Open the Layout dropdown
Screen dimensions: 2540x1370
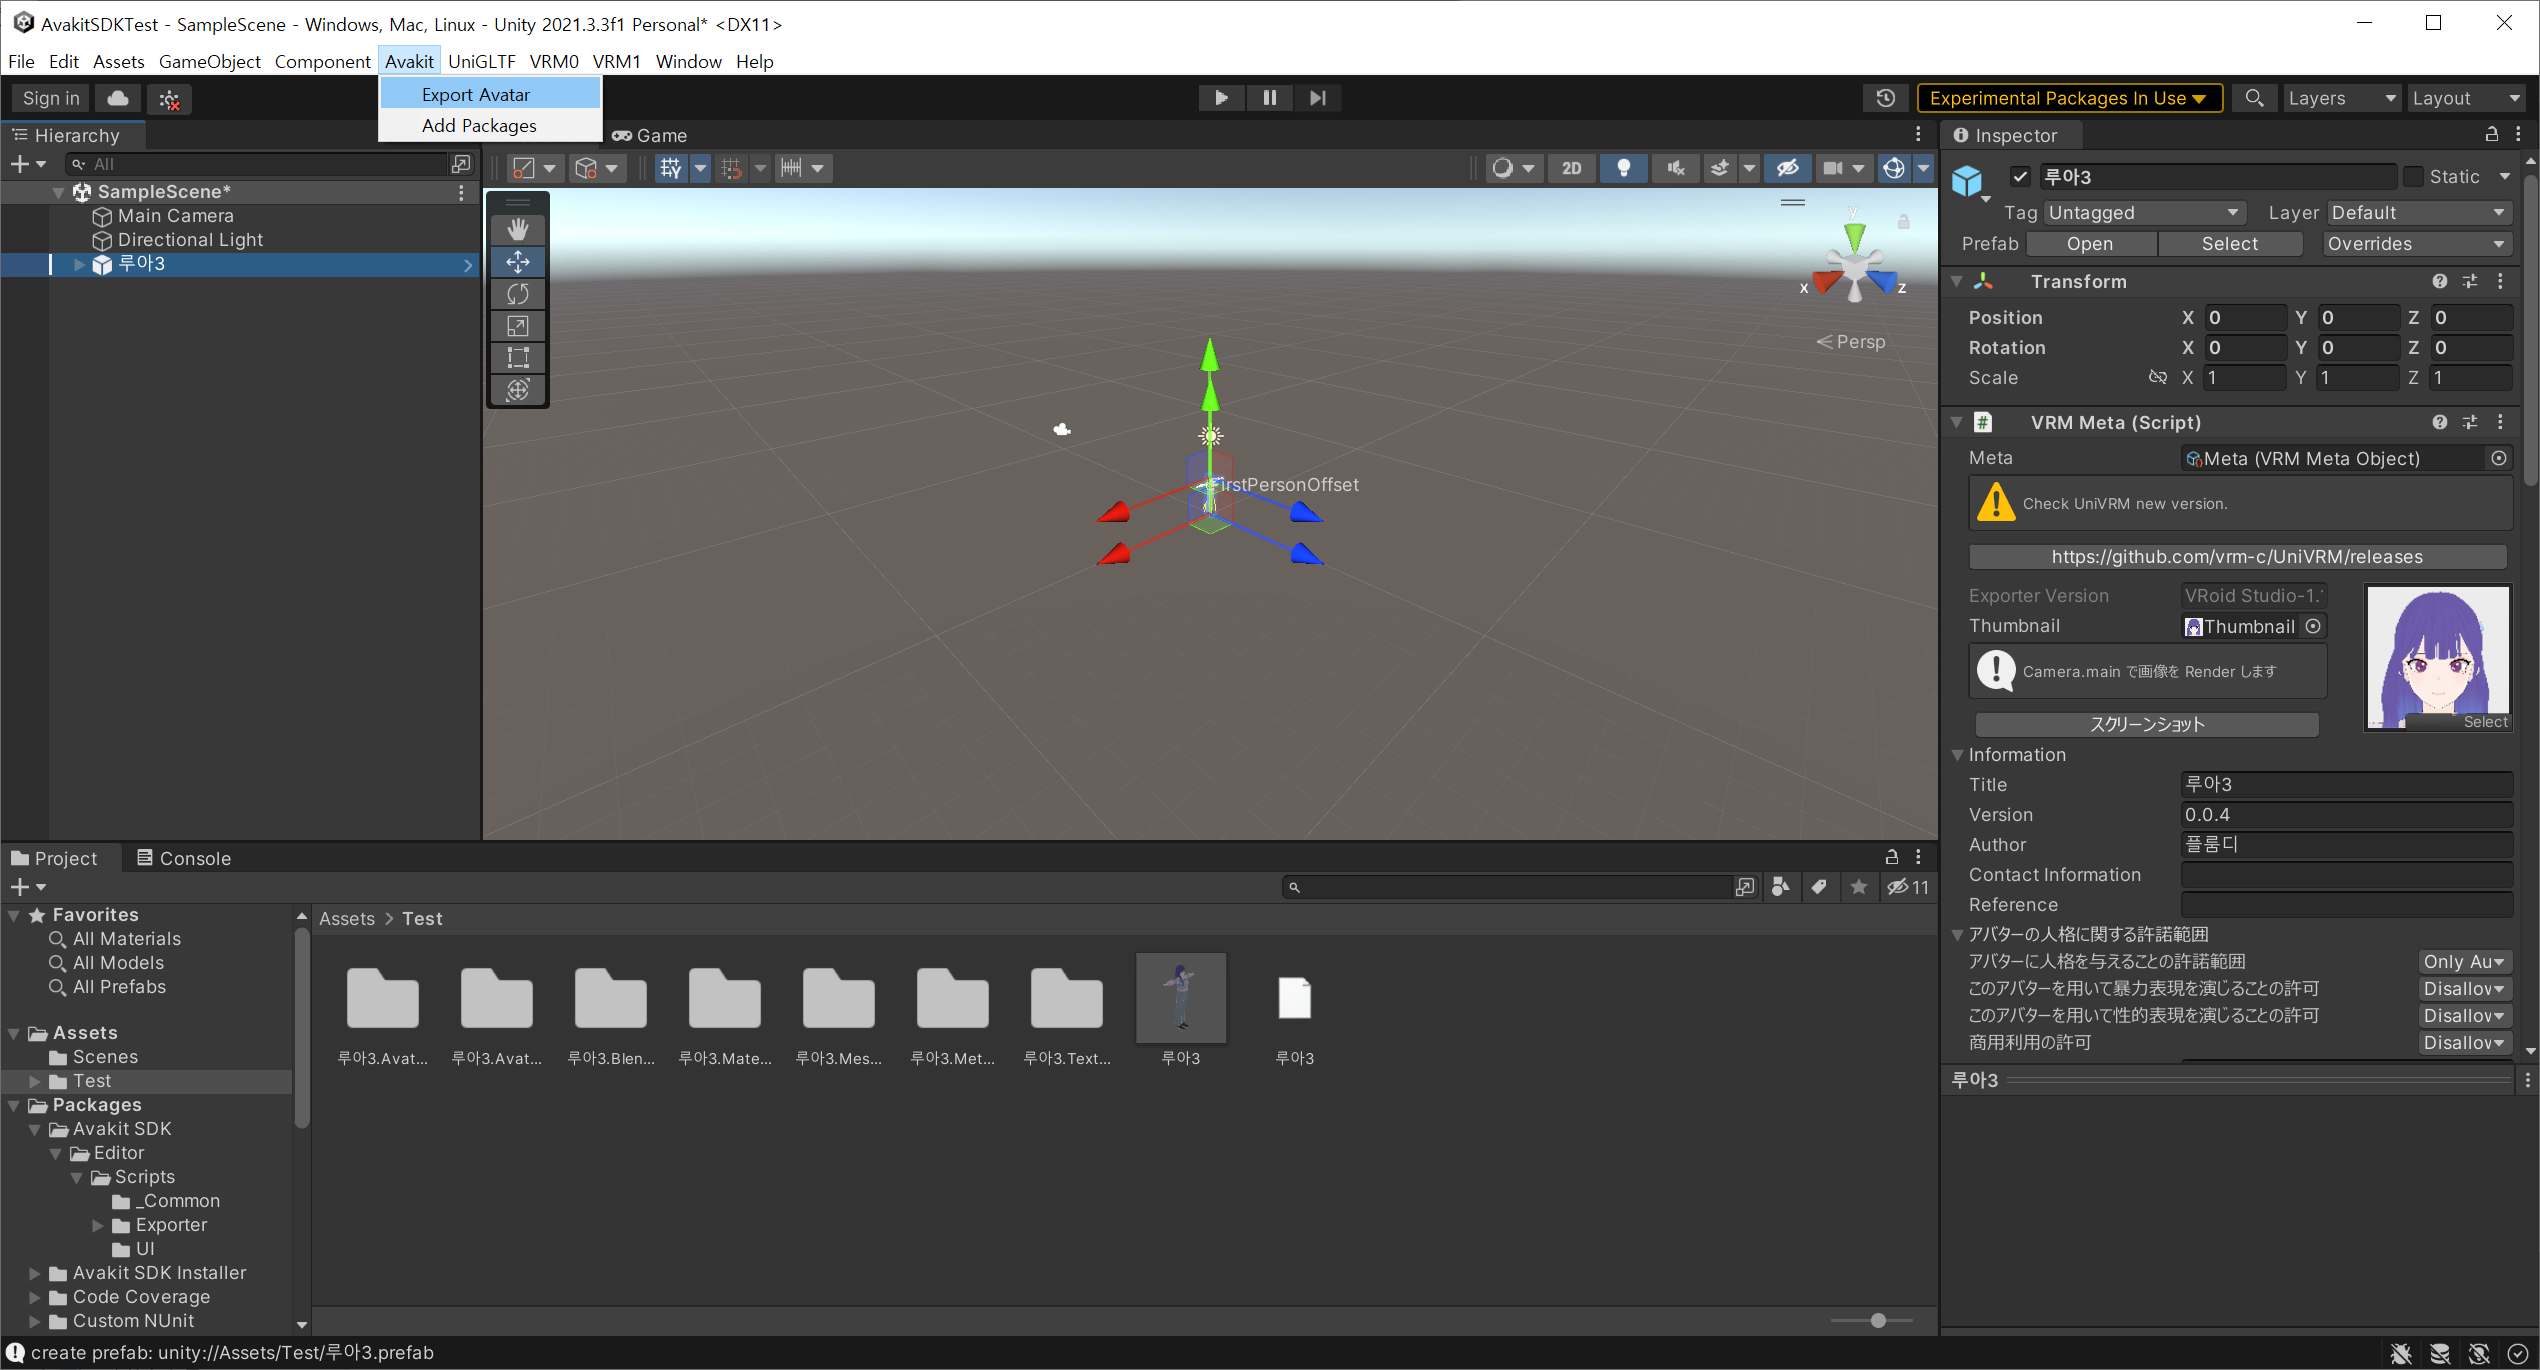point(2465,98)
